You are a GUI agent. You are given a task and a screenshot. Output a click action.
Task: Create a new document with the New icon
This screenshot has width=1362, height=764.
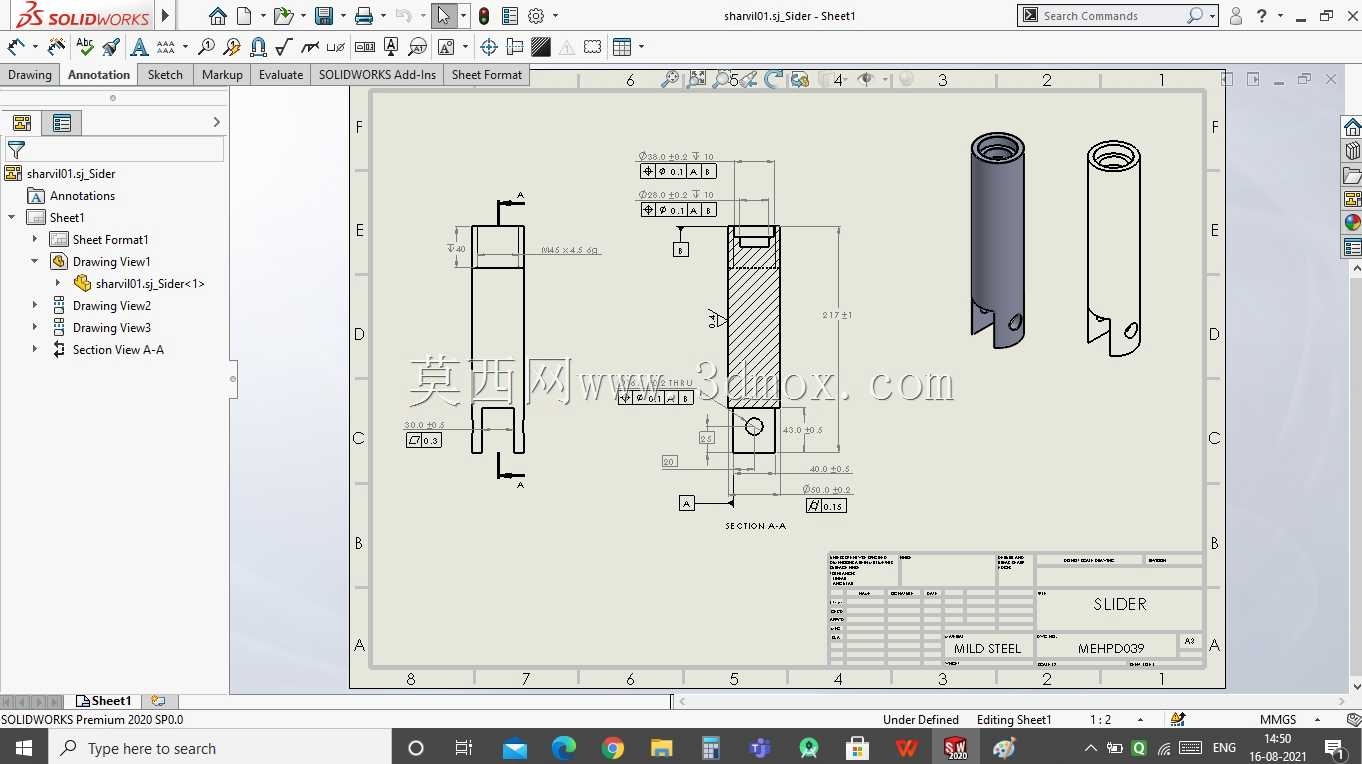[x=244, y=16]
